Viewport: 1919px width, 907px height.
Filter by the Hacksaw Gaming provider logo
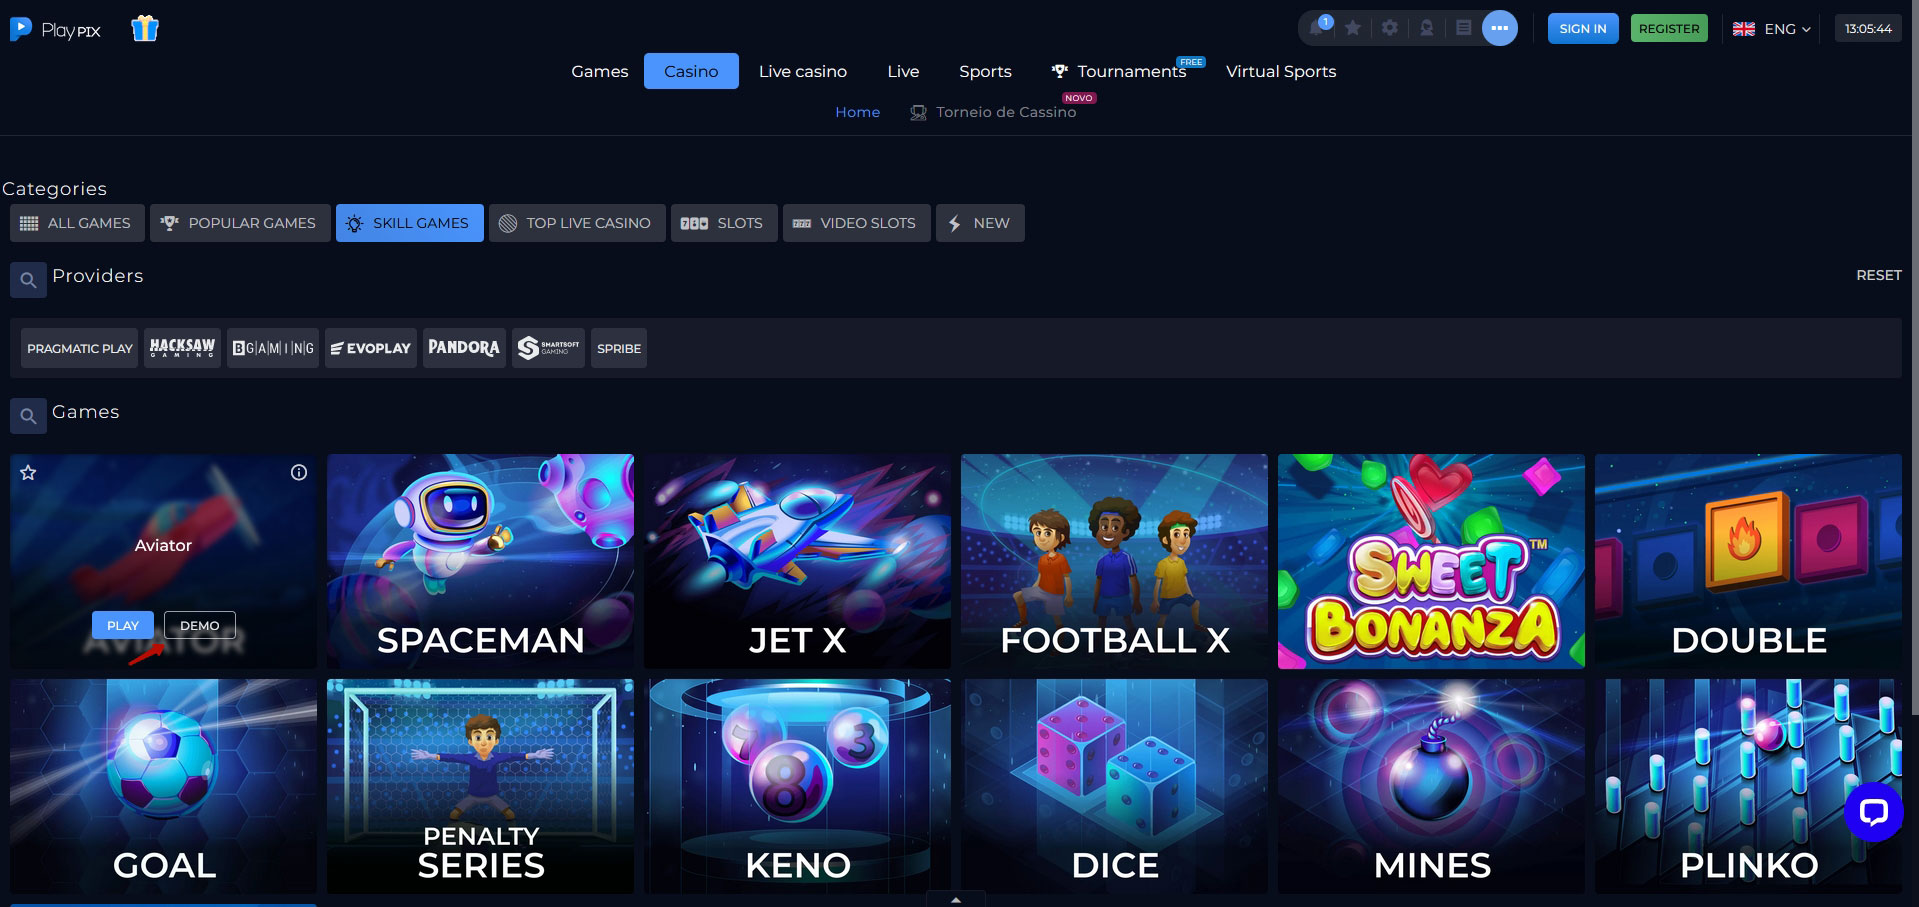tap(182, 348)
